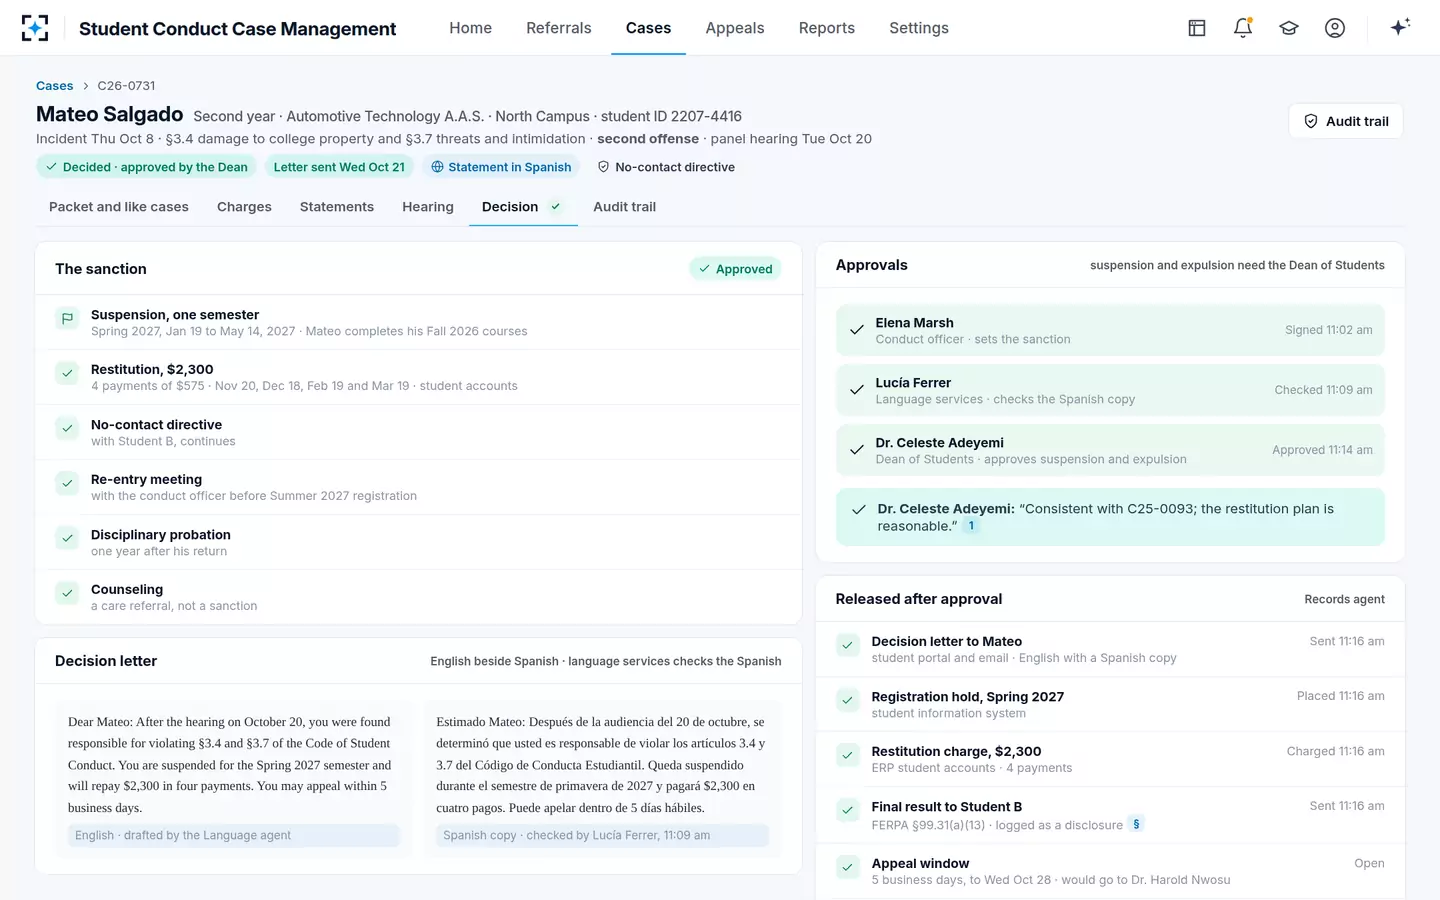The width and height of the screenshot is (1440, 900).
Task: Go to the Appeals nav item
Action: (x=735, y=28)
